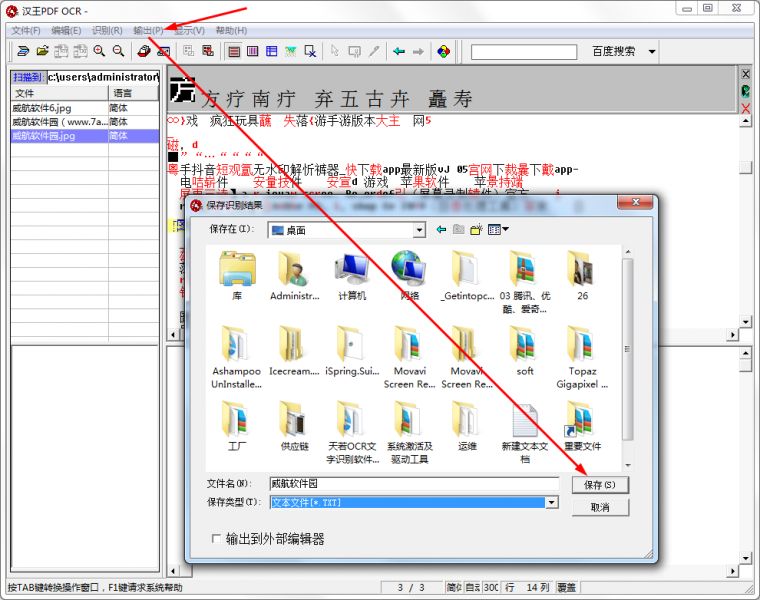Check the 输出到外部编辑器 checkbox
The width and height of the screenshot is (760, 600).
tap(216, 538)
